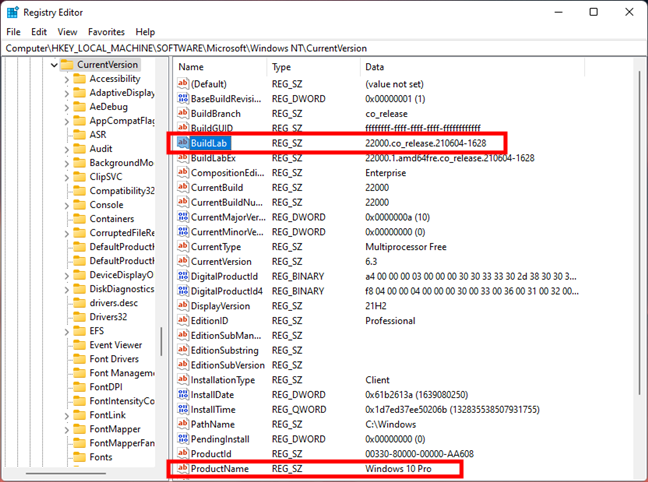Select the CurrentVersion folder icon in the tree

67,65
